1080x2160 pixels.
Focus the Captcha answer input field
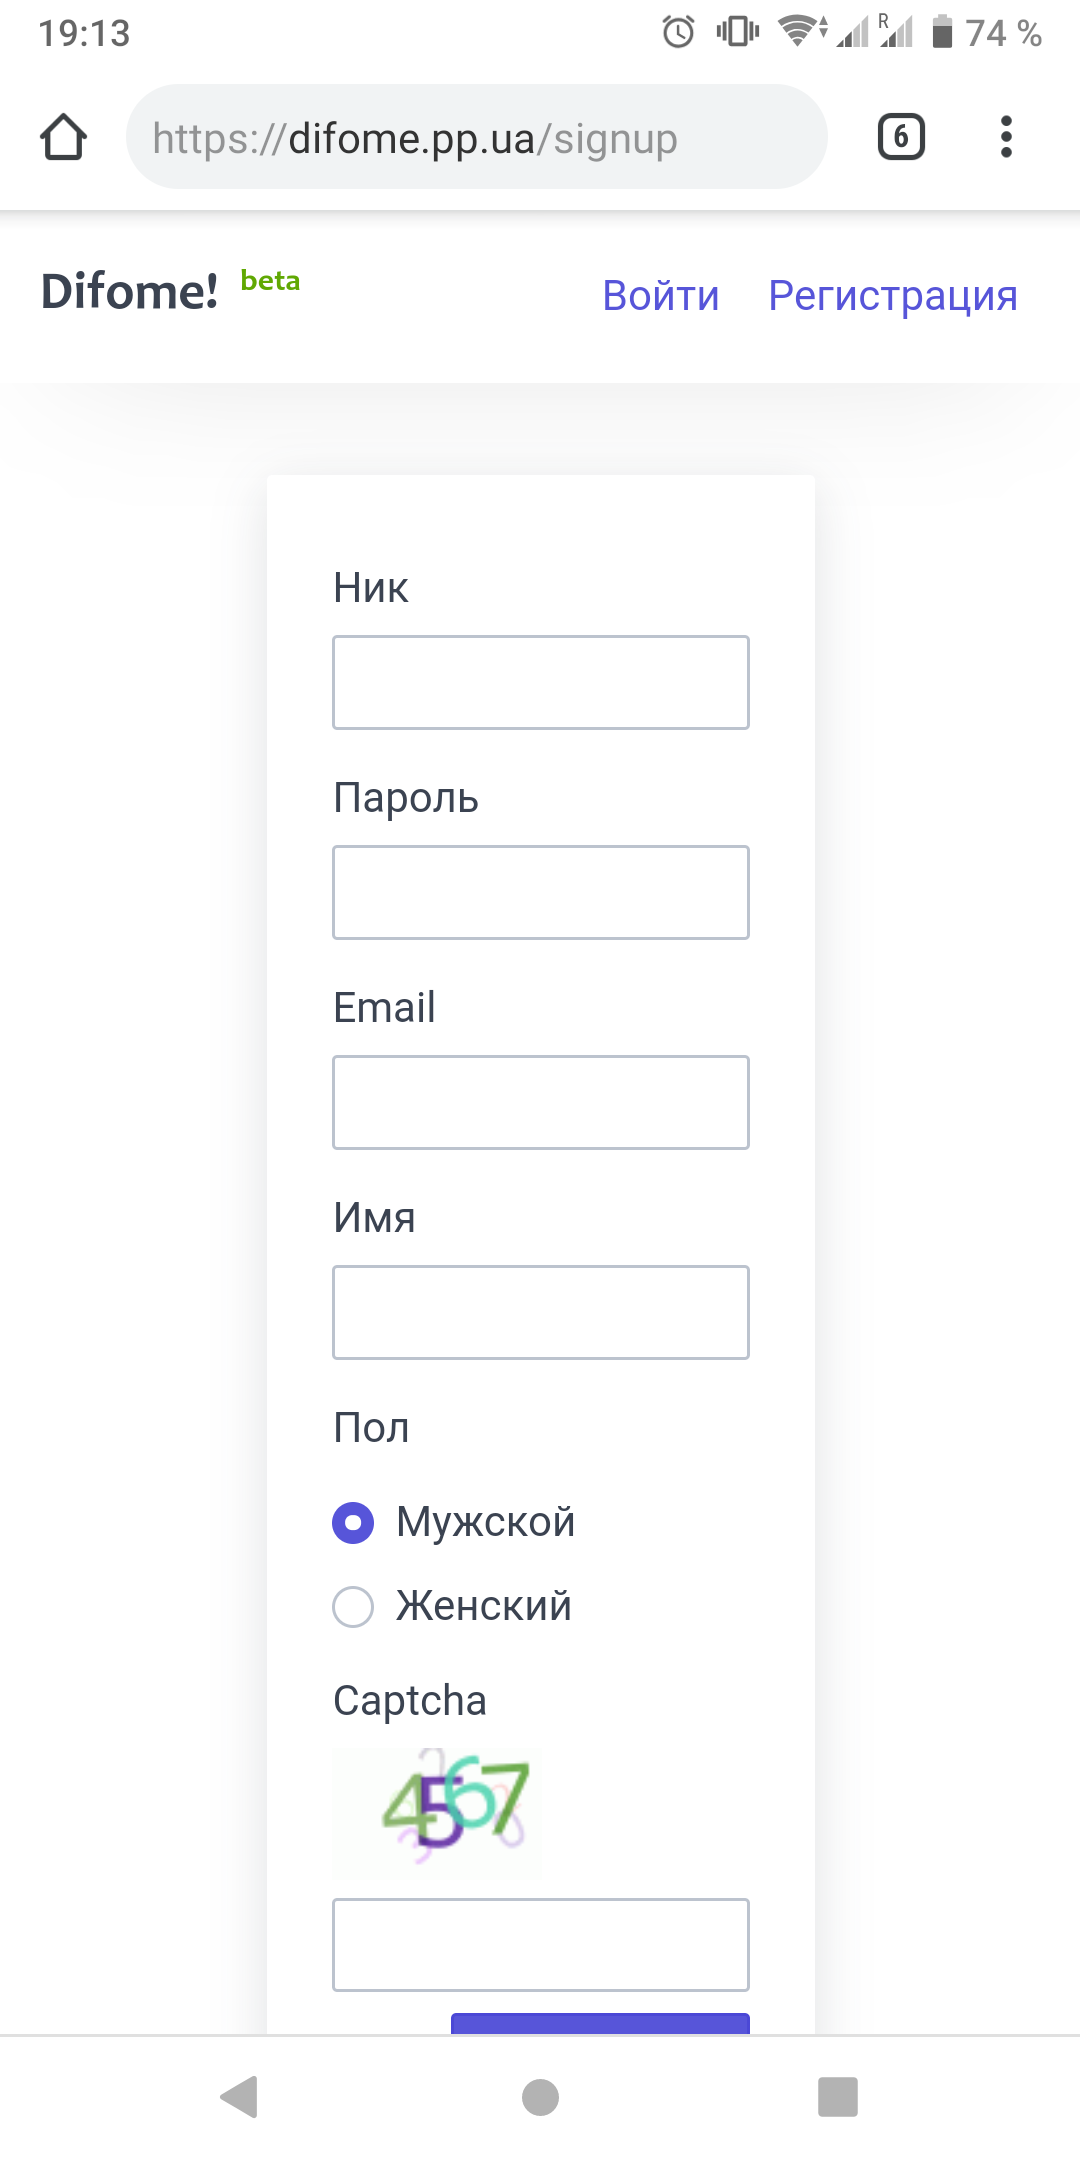[x=541, y=1945]
